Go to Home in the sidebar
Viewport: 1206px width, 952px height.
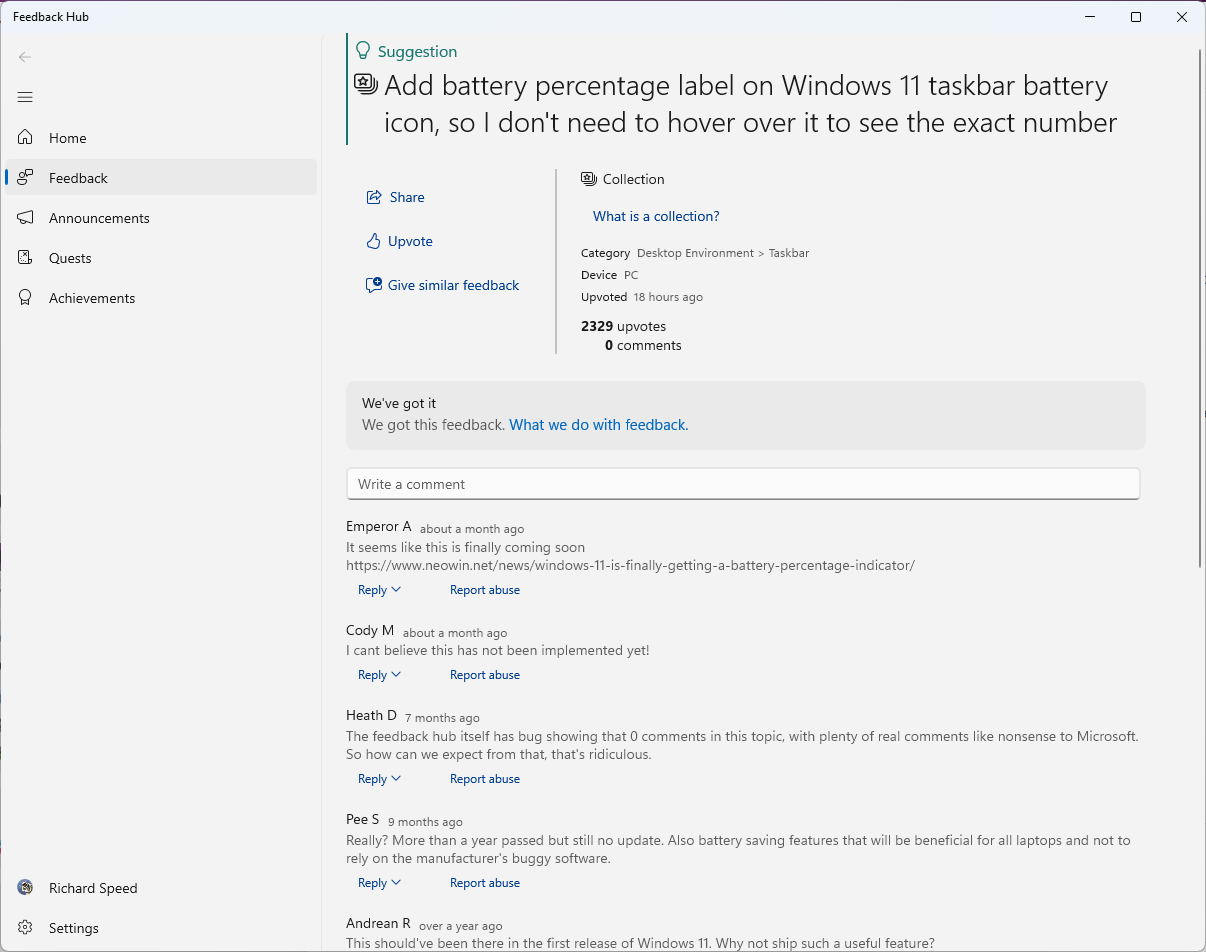pos(161,138)
